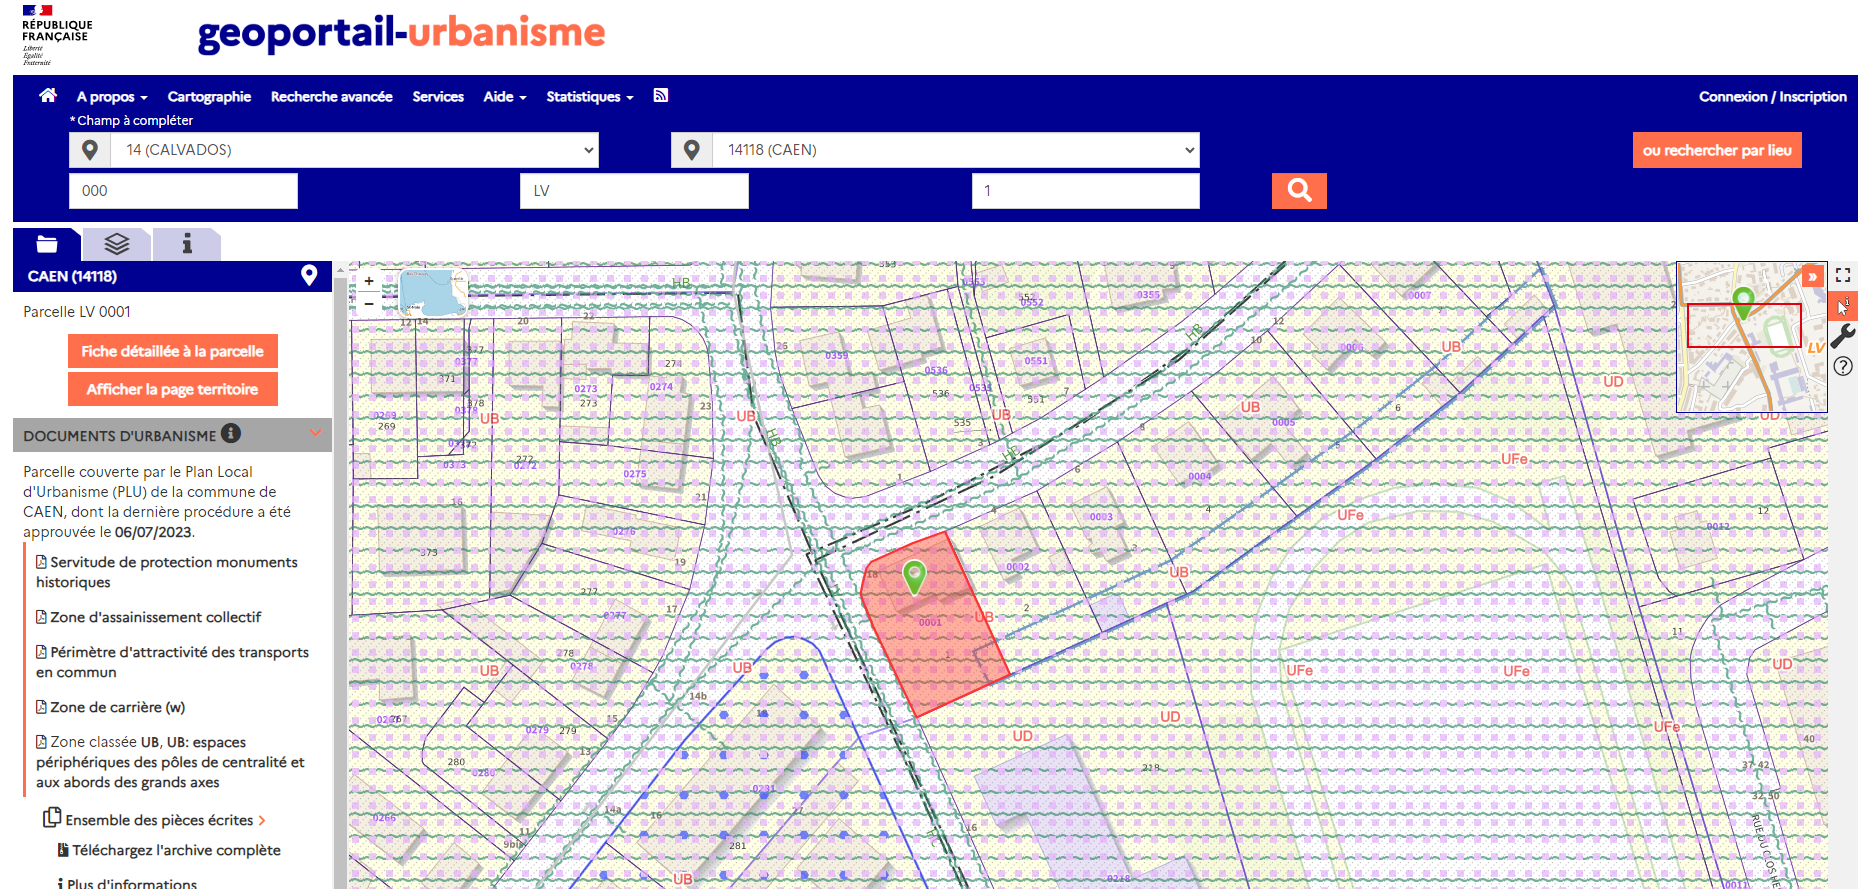Click the left panel vertical scrollbar
1862x889 pixels.
coord(340,575)
